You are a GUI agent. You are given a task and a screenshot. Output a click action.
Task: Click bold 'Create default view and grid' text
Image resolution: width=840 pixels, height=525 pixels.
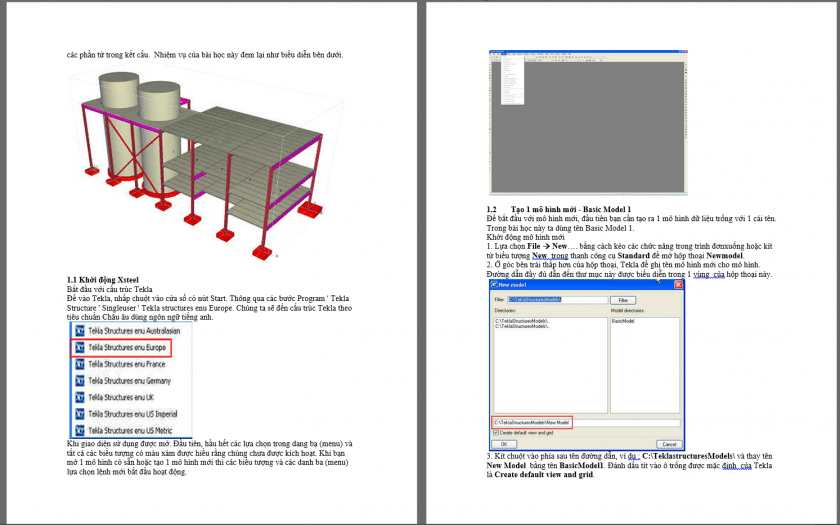click(544, 475)
